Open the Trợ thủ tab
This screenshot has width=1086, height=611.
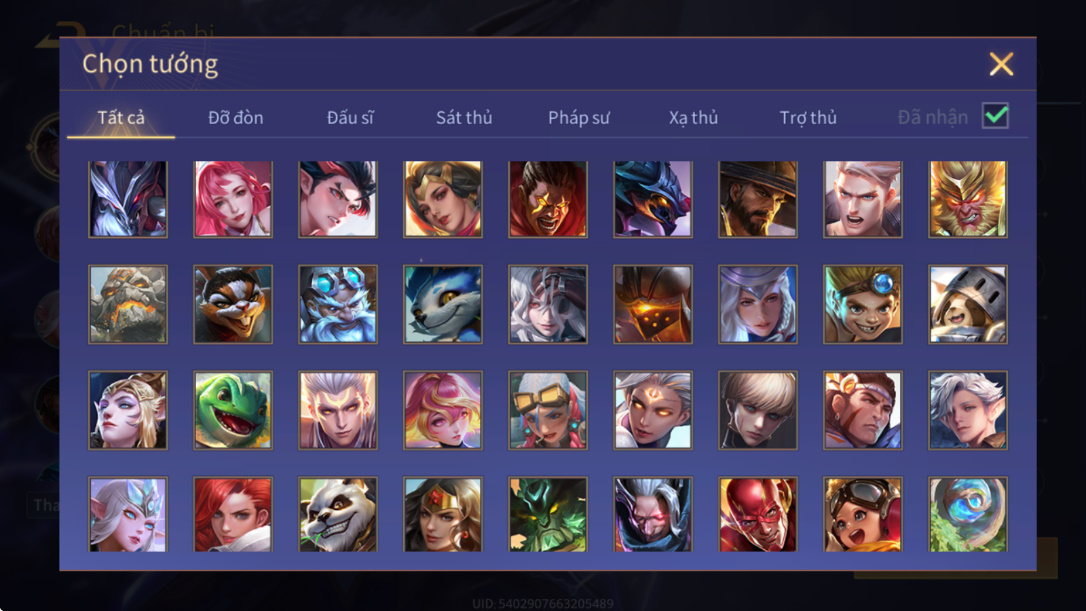tap(808, 118)
